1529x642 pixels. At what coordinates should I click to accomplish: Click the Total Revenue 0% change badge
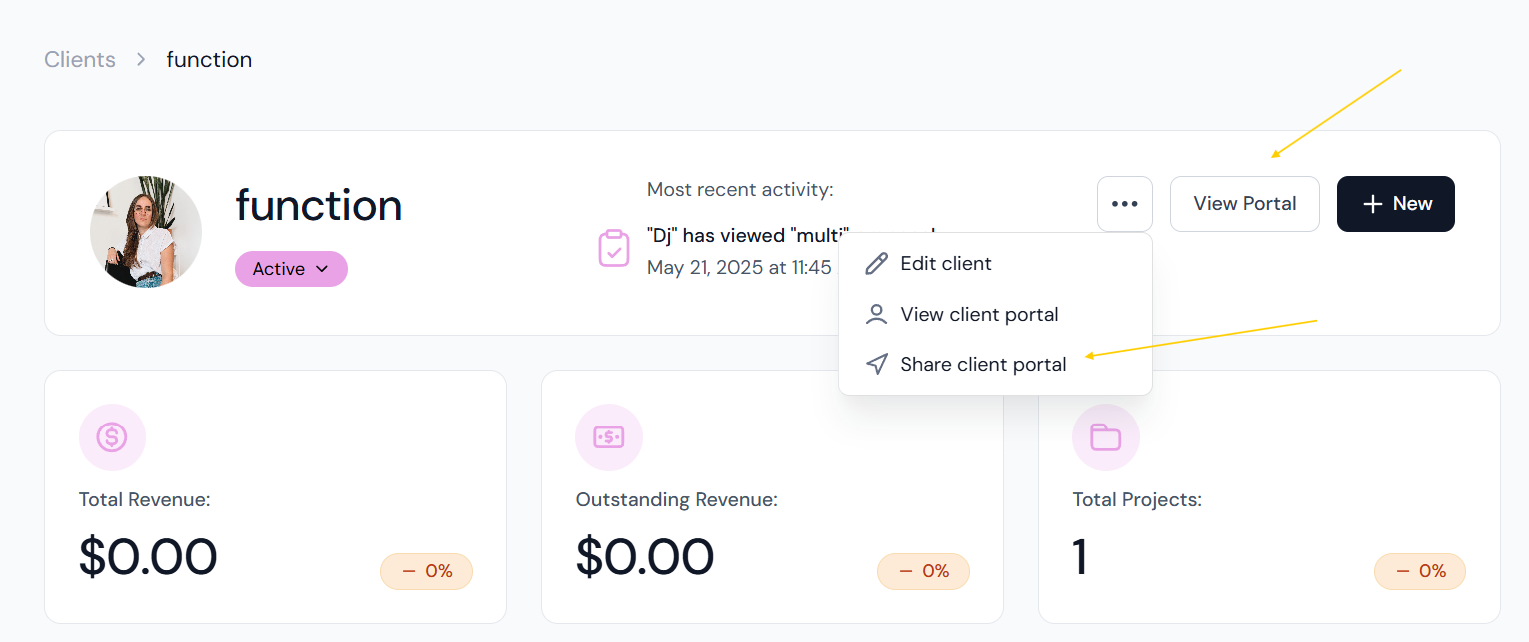click(x=426, y=572)
